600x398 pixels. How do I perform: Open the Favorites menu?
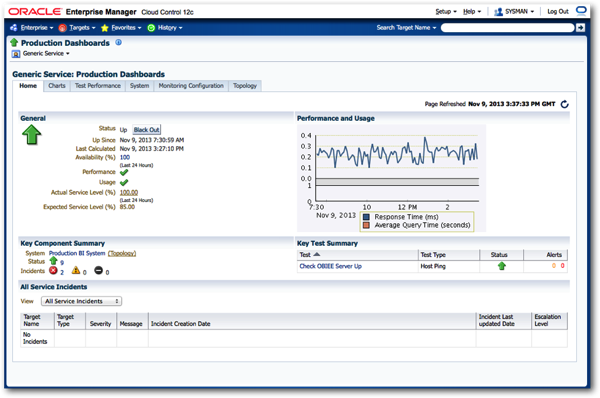coord(126,28)
